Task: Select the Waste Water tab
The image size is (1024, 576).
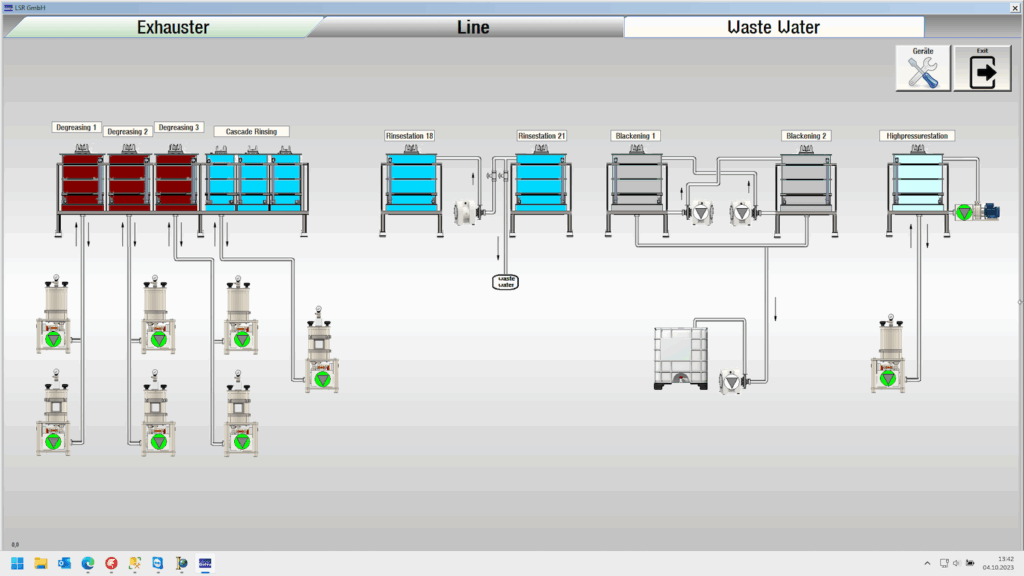Action: pyautogui.click(x=774, y=27)
